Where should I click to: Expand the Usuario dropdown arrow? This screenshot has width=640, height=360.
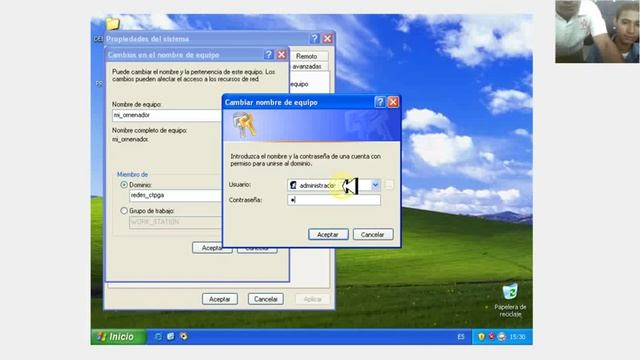375,185
